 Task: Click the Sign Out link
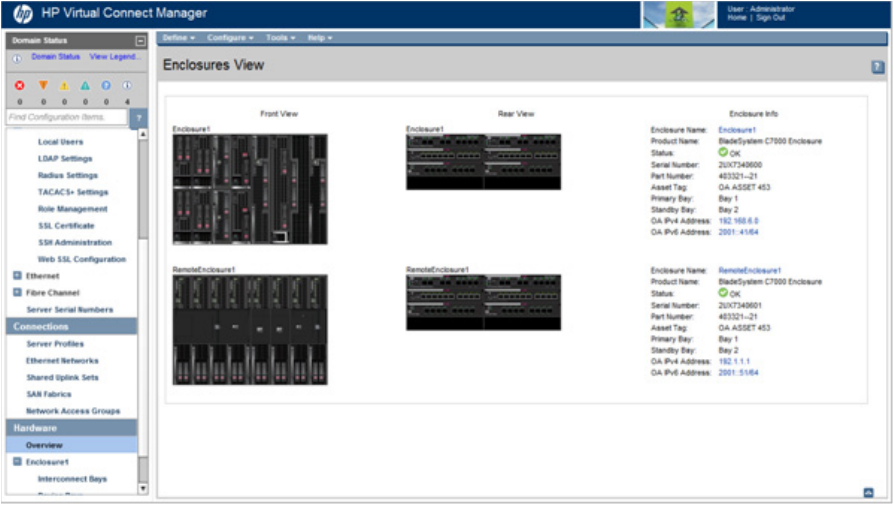771,18
